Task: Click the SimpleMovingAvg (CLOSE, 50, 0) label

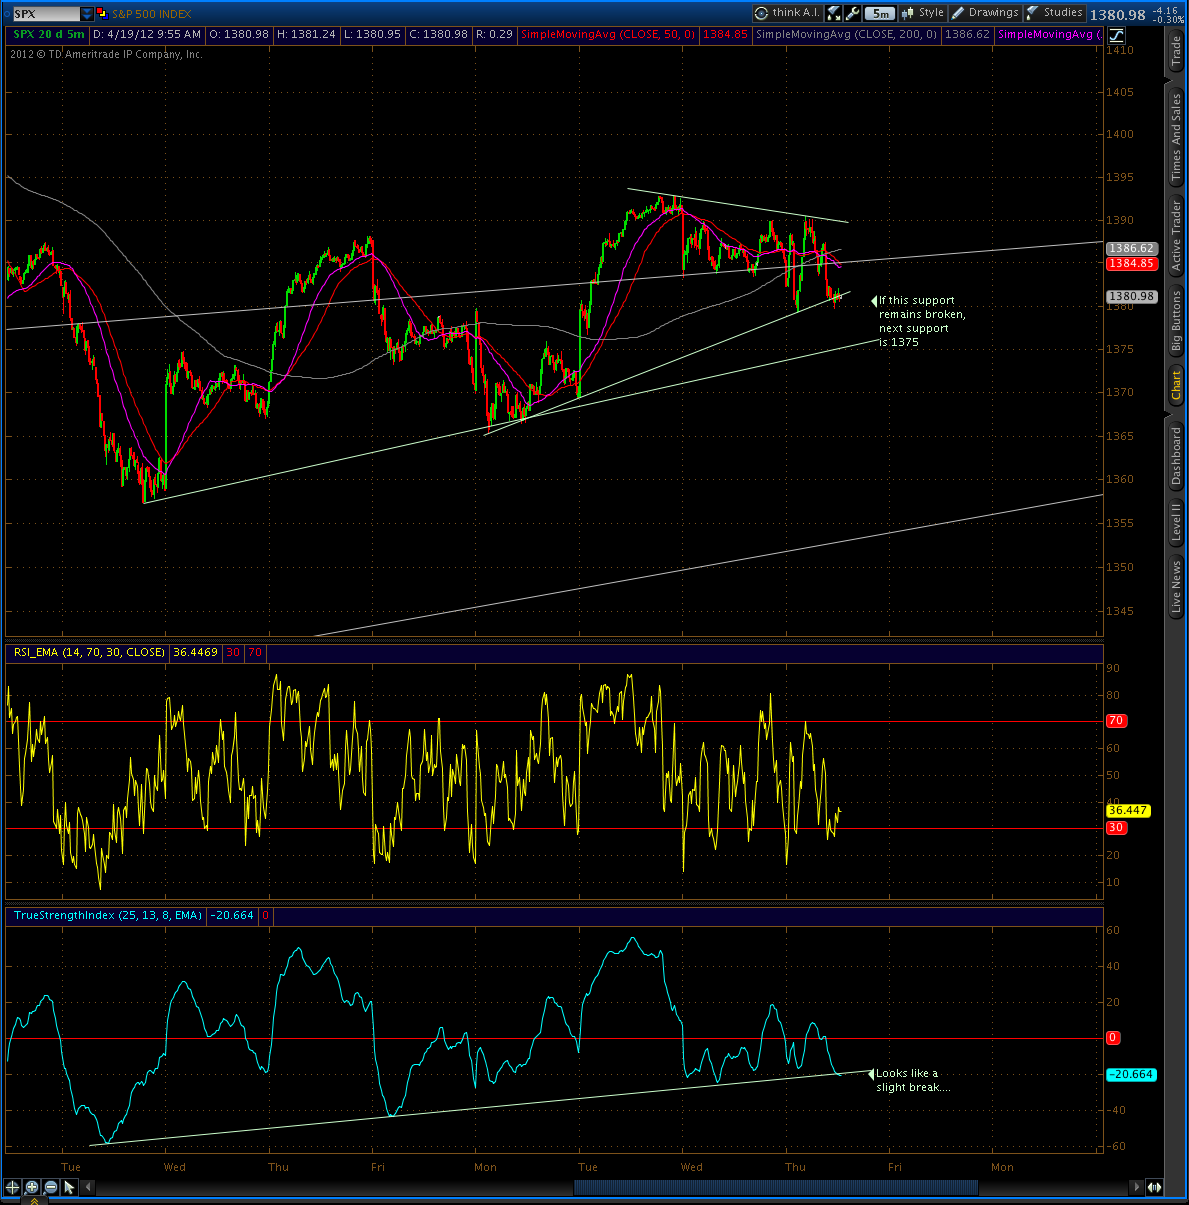Action: click(x=608, y=35)
